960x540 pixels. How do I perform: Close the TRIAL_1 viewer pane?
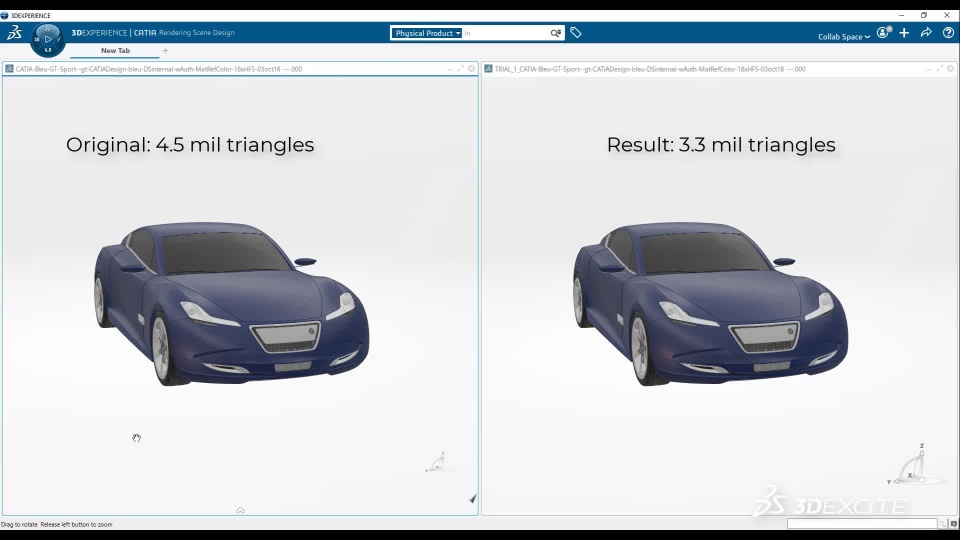950,69
